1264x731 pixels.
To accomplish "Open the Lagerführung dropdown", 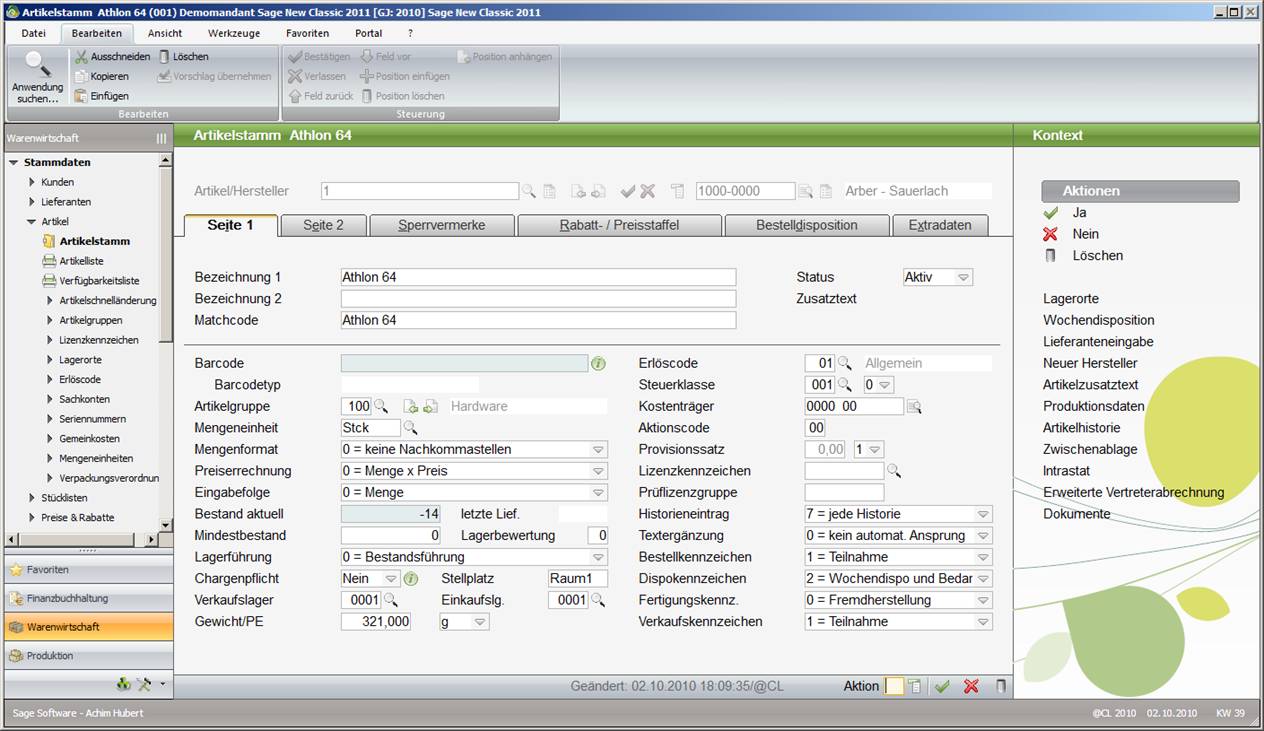I will click(598, 557).
